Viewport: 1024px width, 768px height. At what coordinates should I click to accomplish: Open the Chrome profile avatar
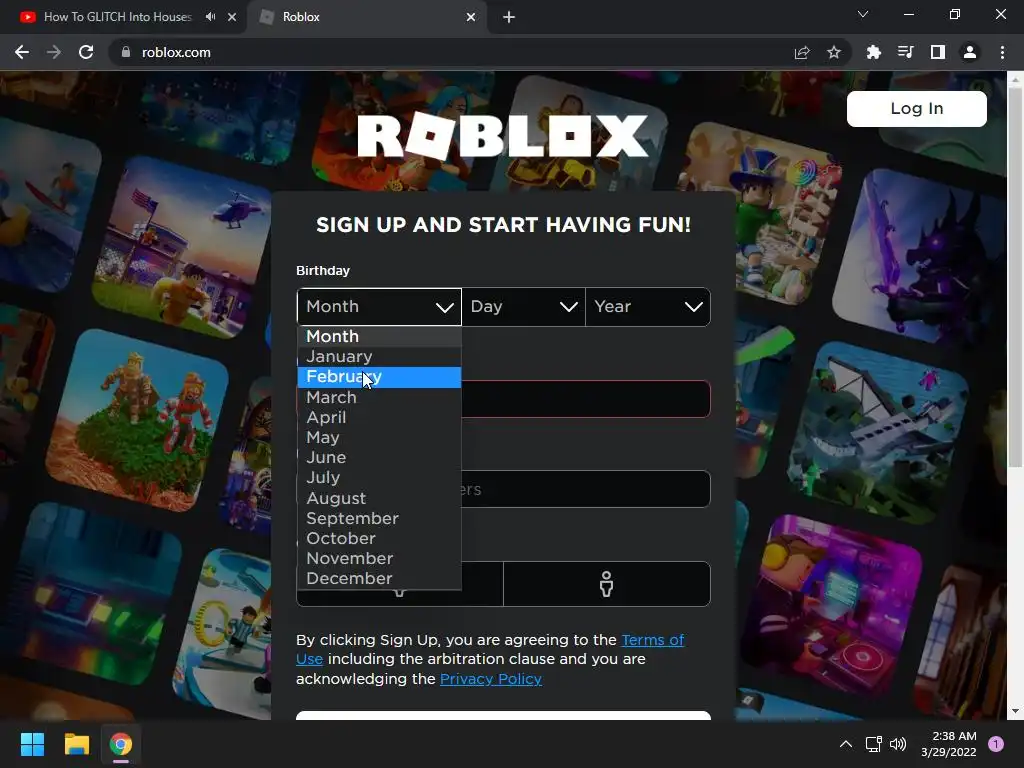click(x=970, y=52)
